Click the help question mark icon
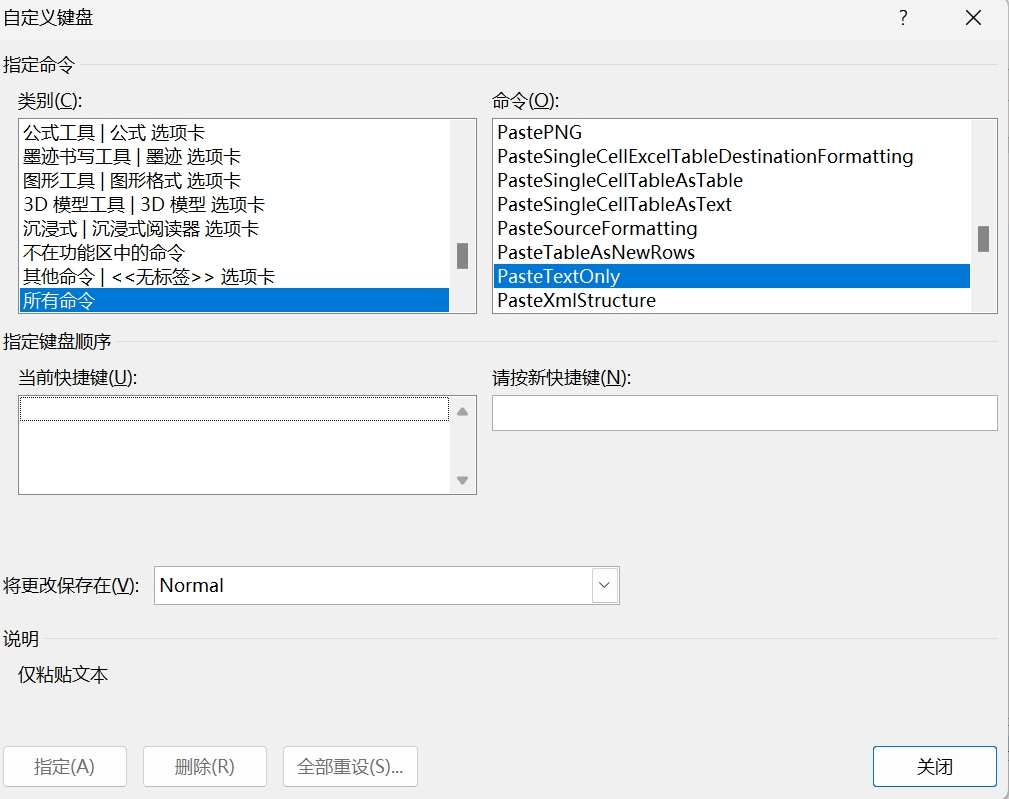Image resolution: width=1009 pixels, height=799 pixels. pos(903,17)
